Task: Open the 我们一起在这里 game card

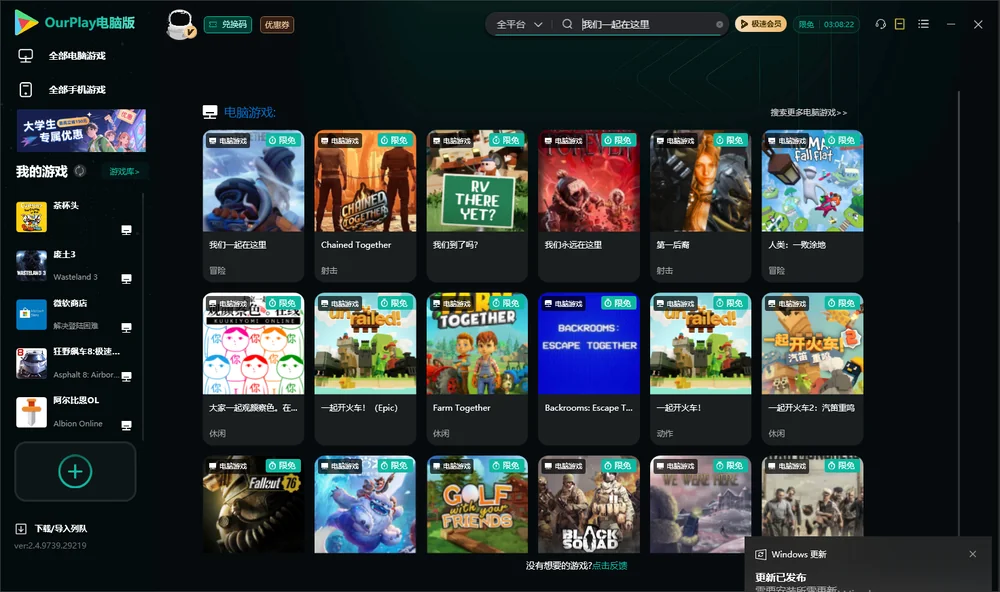Action: pyautogui.click(x=253, y=205)
